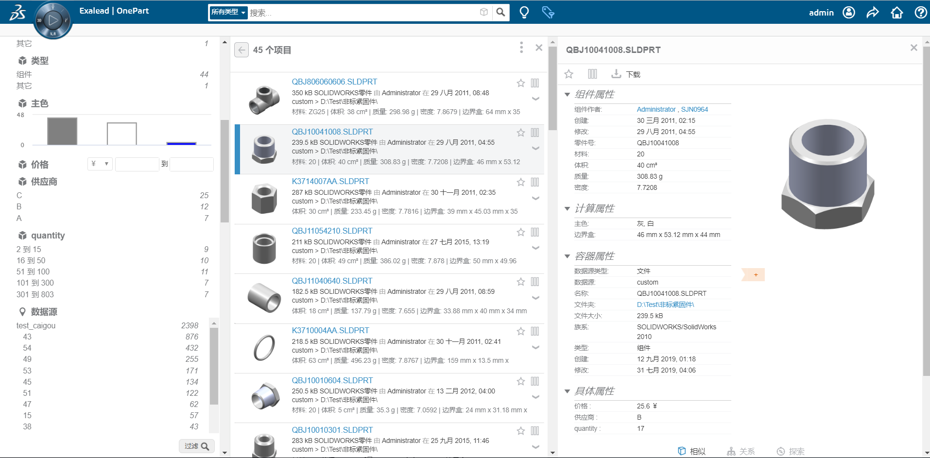Open the results list three-dot menu

coord(521,48)
